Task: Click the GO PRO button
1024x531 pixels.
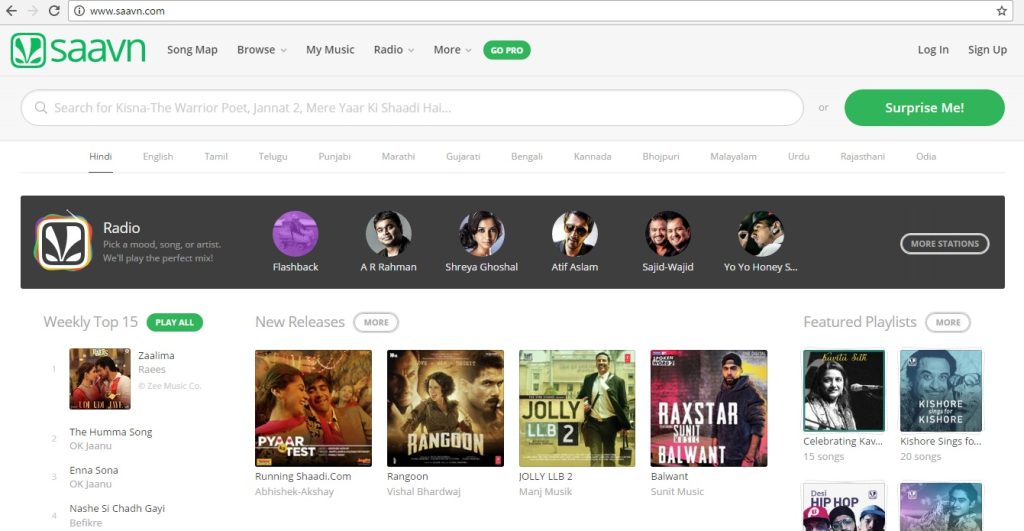Action: [507, 50]
